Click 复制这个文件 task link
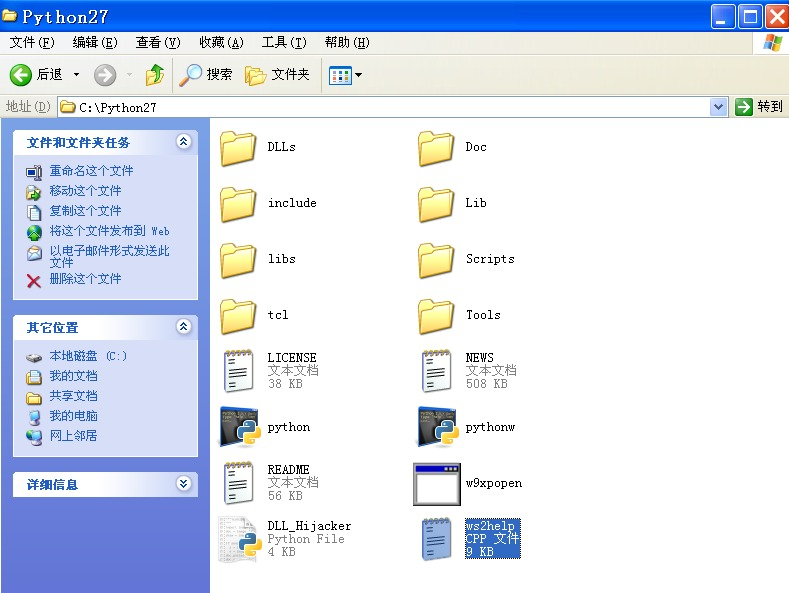The height and width of the screenshot is (593, 789). pyautogui.click(x=85, y=211)
